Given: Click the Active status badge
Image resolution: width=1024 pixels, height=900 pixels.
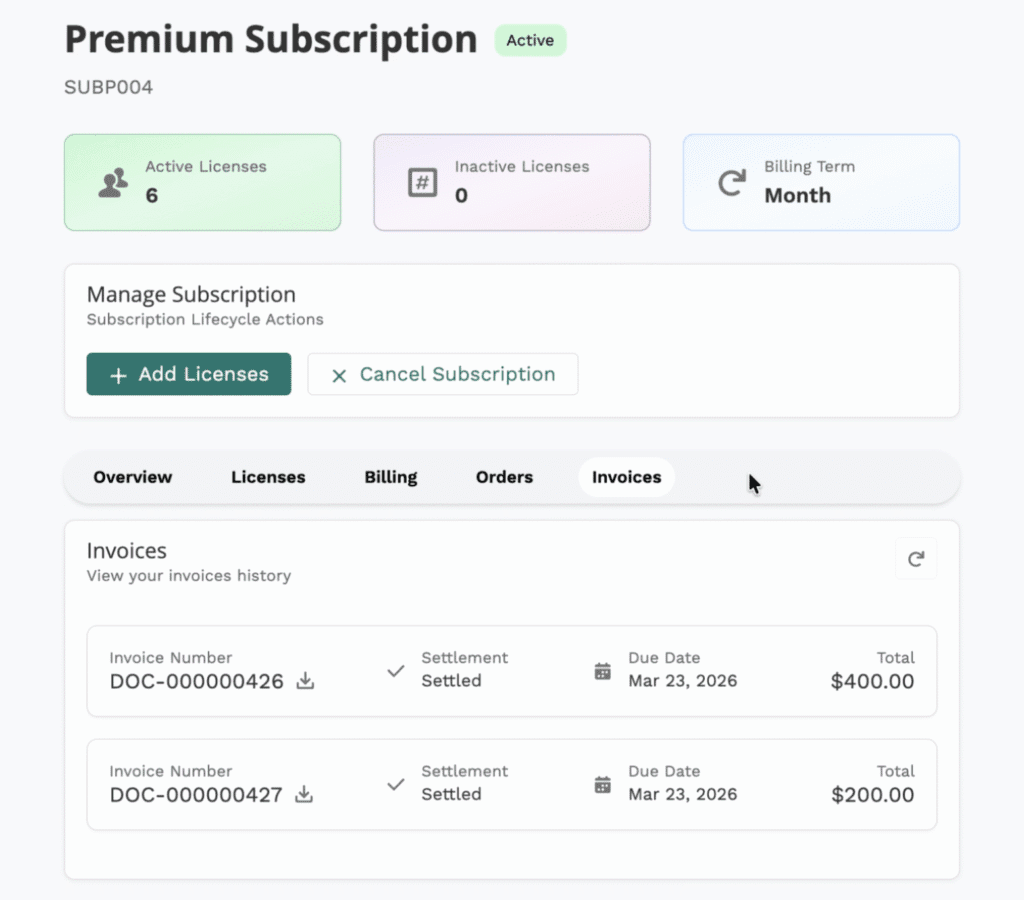Looking at the screenshot, I should [530, 41].
